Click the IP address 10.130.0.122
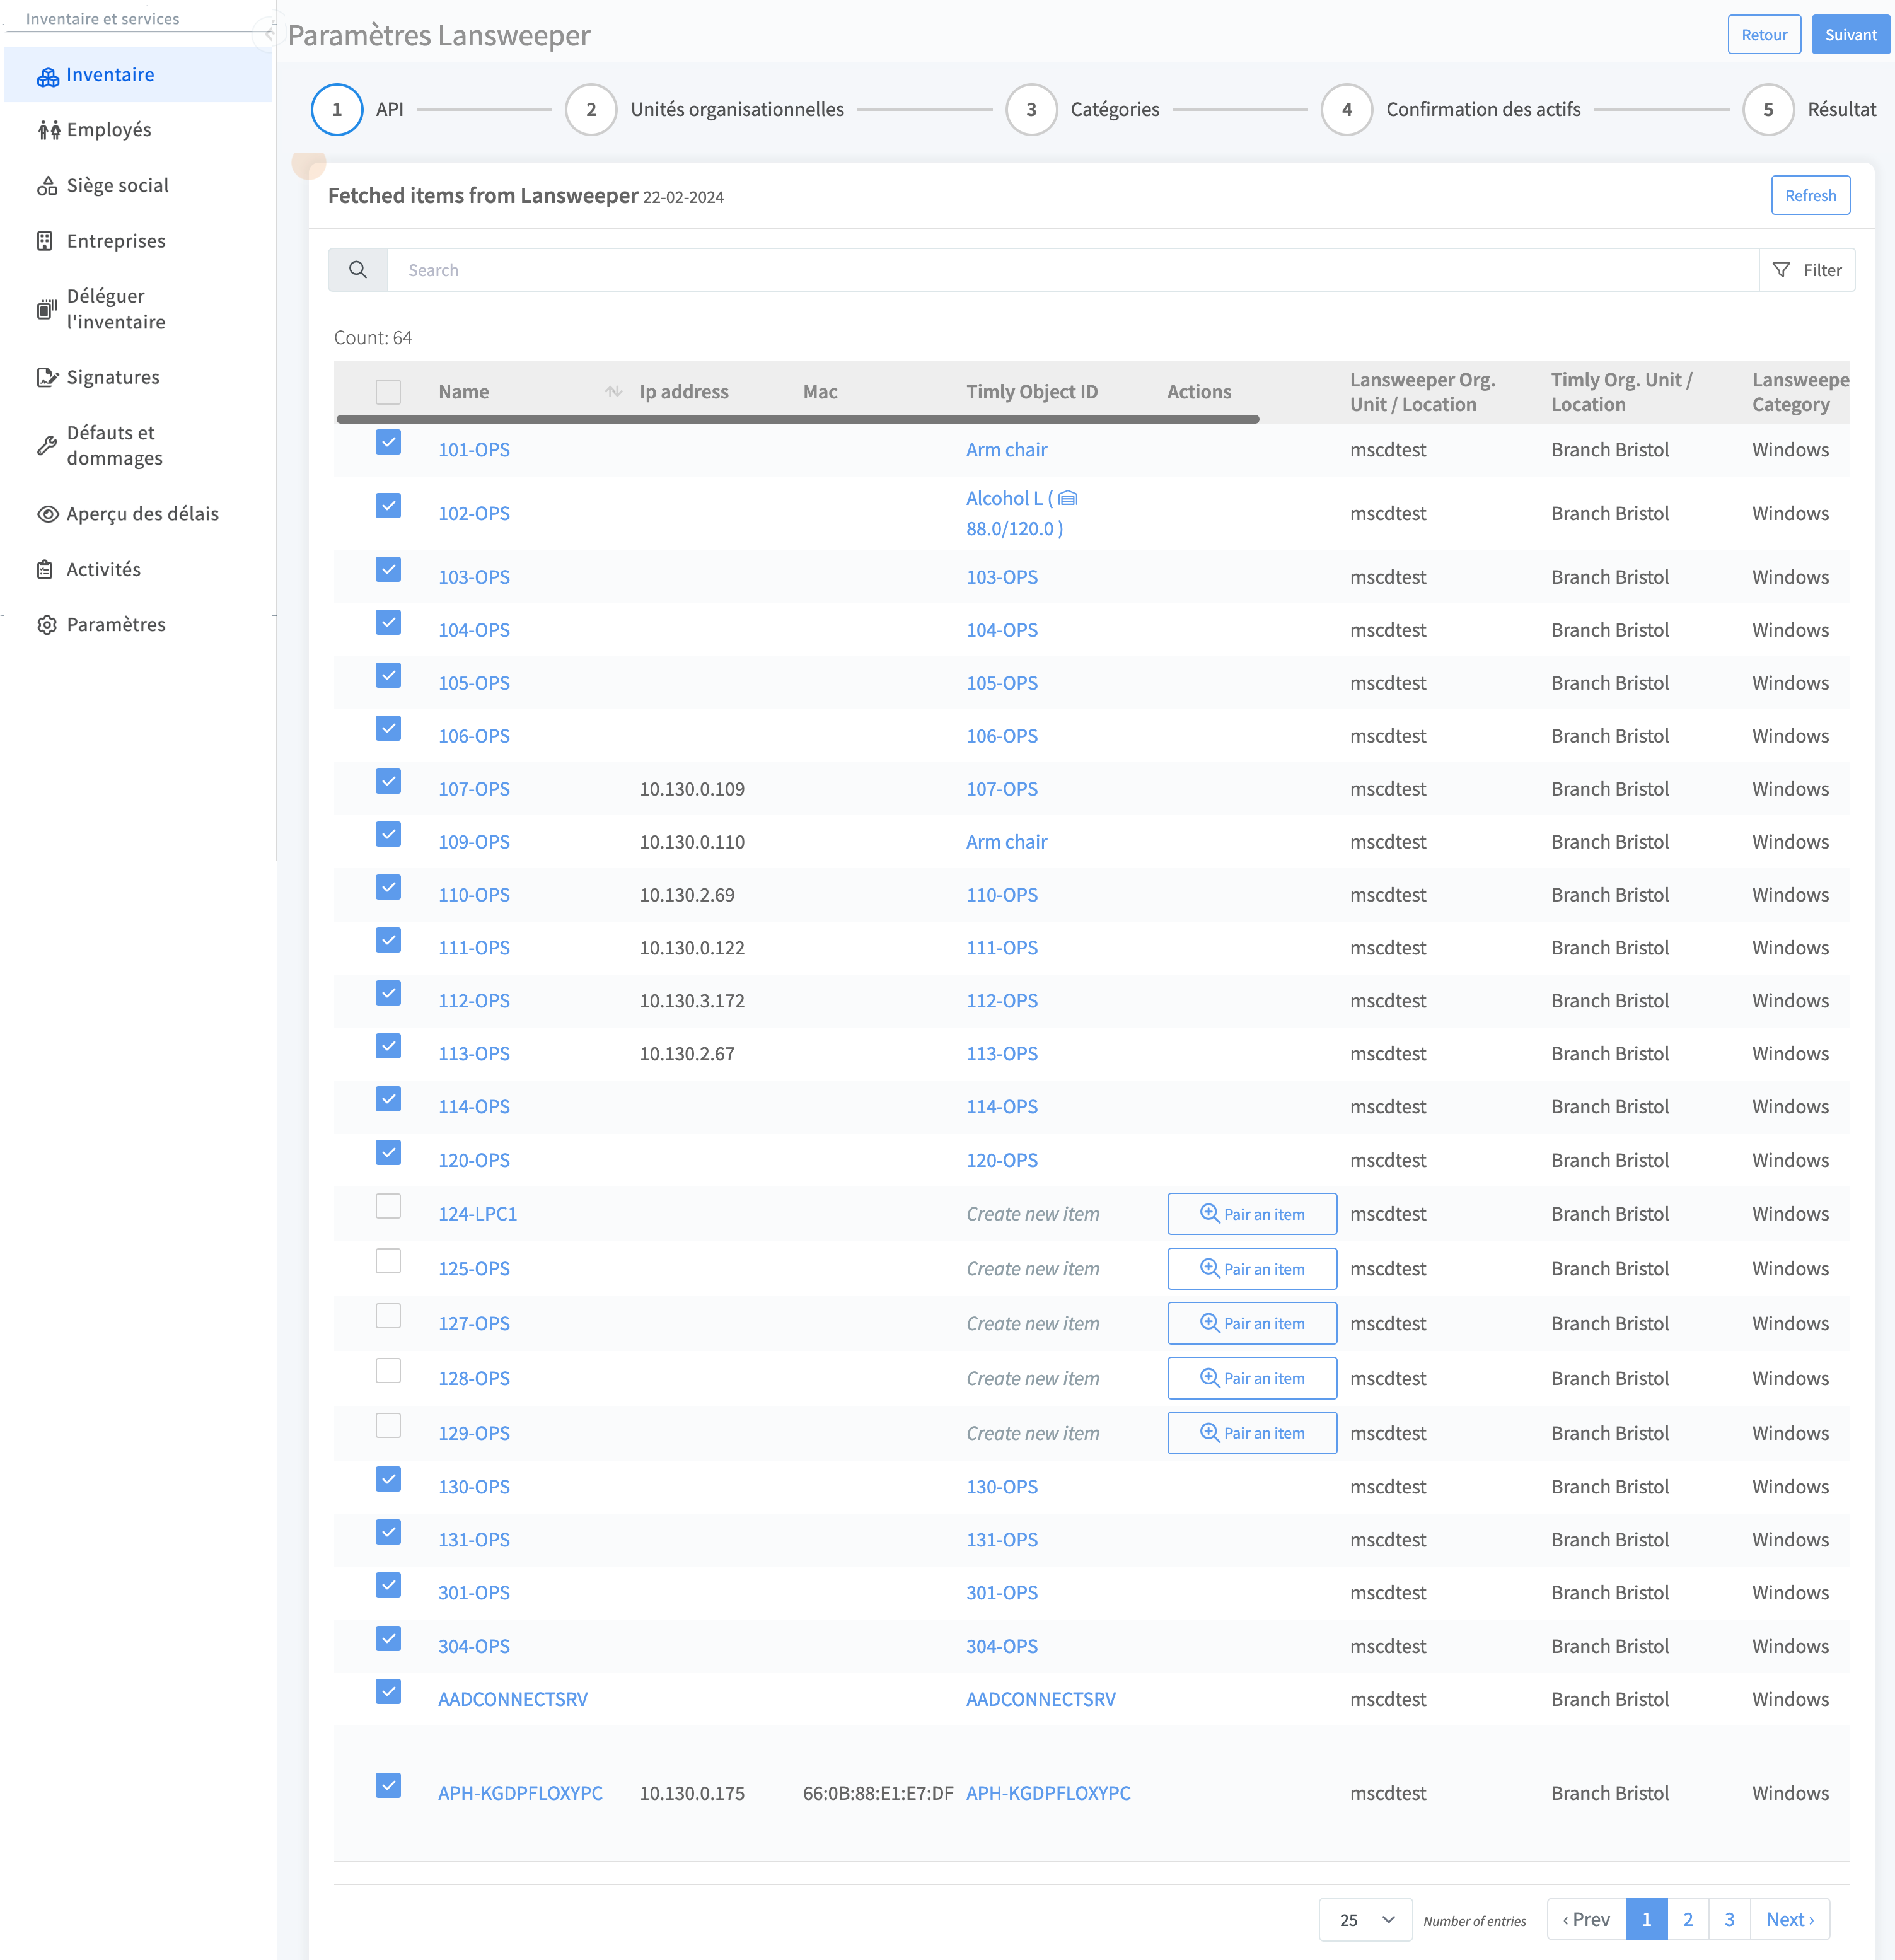1895x1960 pixels. point(692,948)
